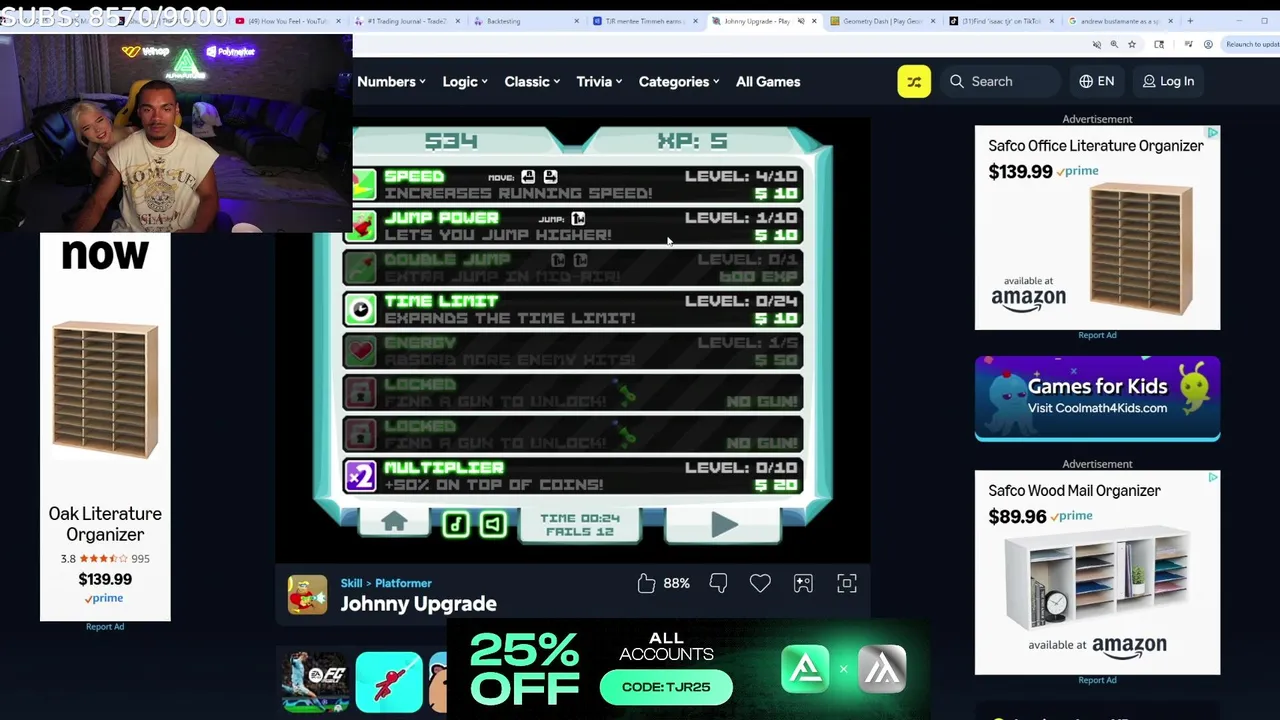Enter fullscreen mode for the game
This screenshot has height=720, width=1280.
847,583
